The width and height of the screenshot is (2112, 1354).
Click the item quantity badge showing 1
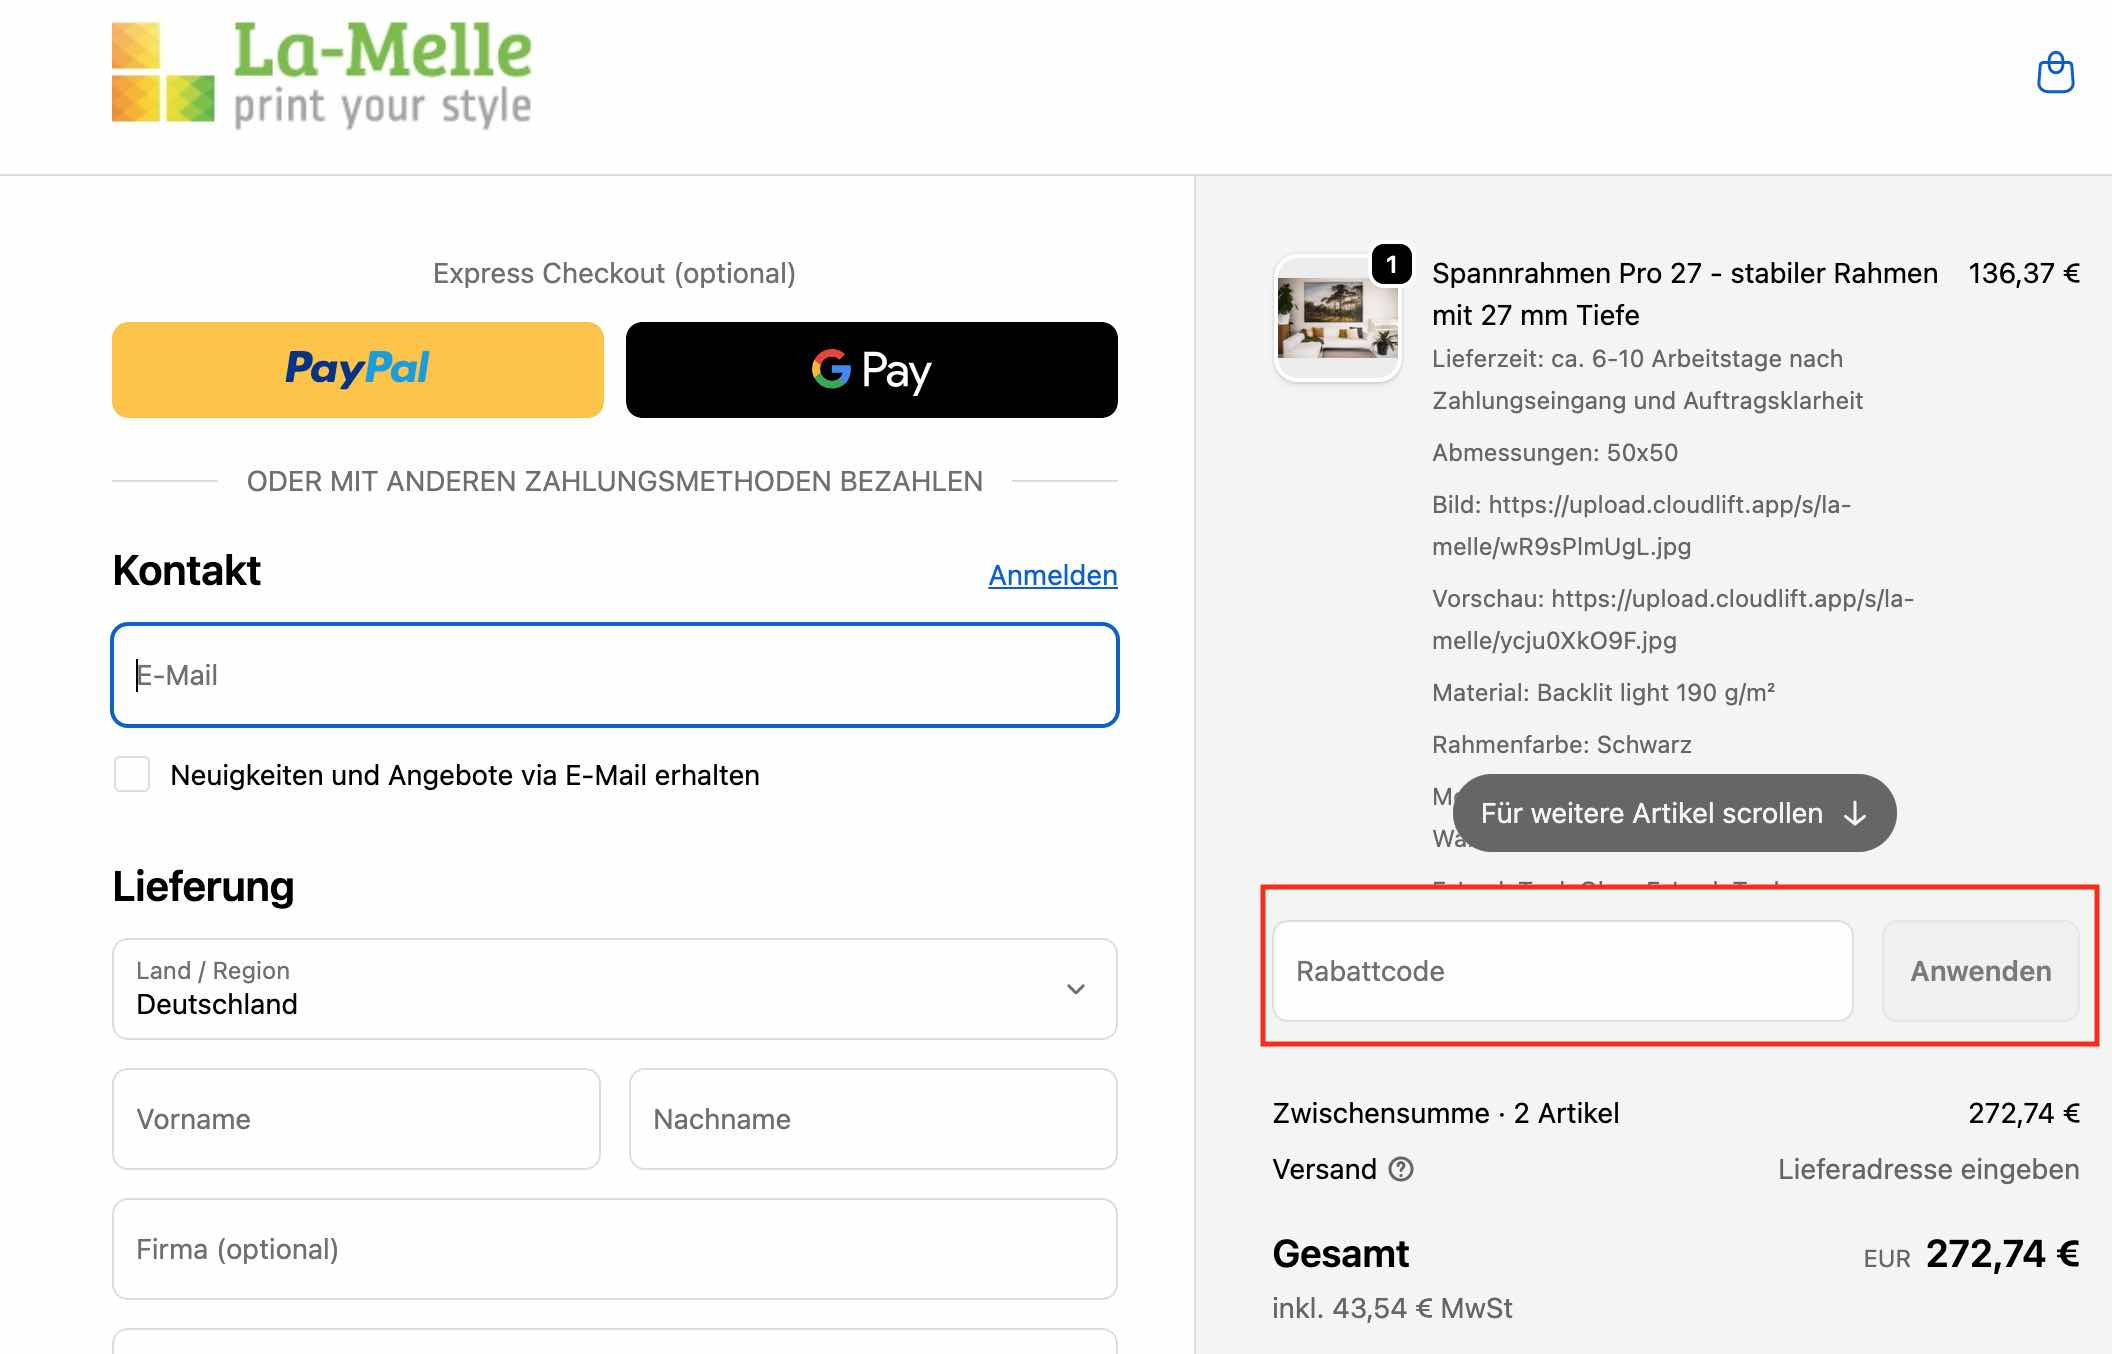[x=1391, y=265]
